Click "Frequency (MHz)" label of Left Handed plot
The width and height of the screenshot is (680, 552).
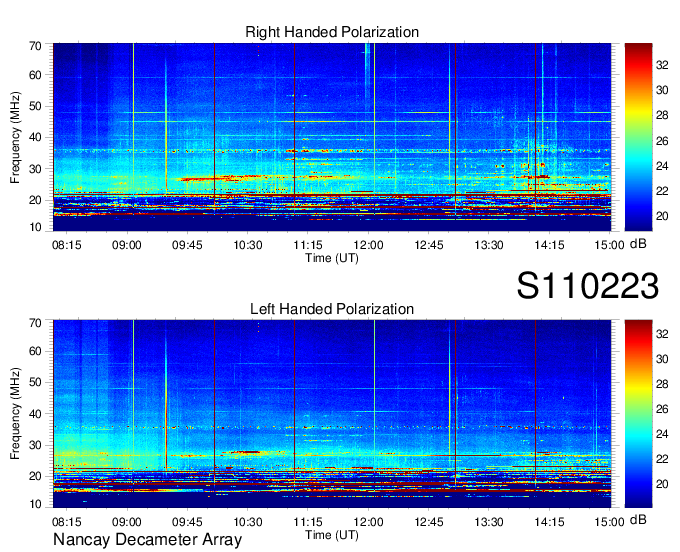click(x=15, y=414)
